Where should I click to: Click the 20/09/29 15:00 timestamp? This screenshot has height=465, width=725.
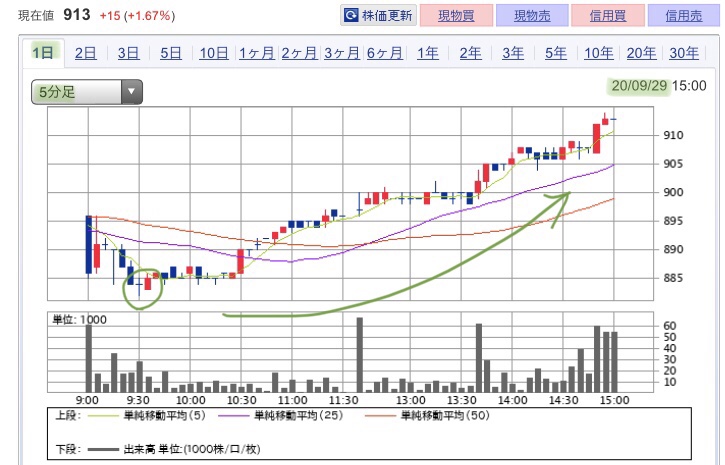pos(658,86)
